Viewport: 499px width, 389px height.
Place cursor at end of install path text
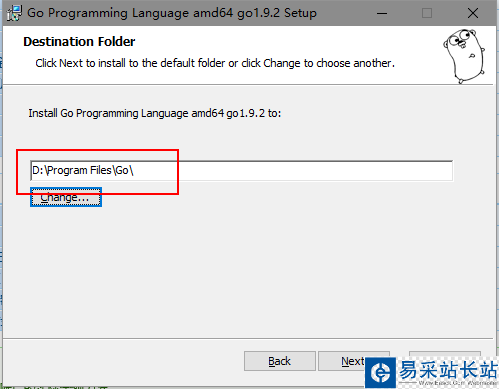[x=134, y=171]
